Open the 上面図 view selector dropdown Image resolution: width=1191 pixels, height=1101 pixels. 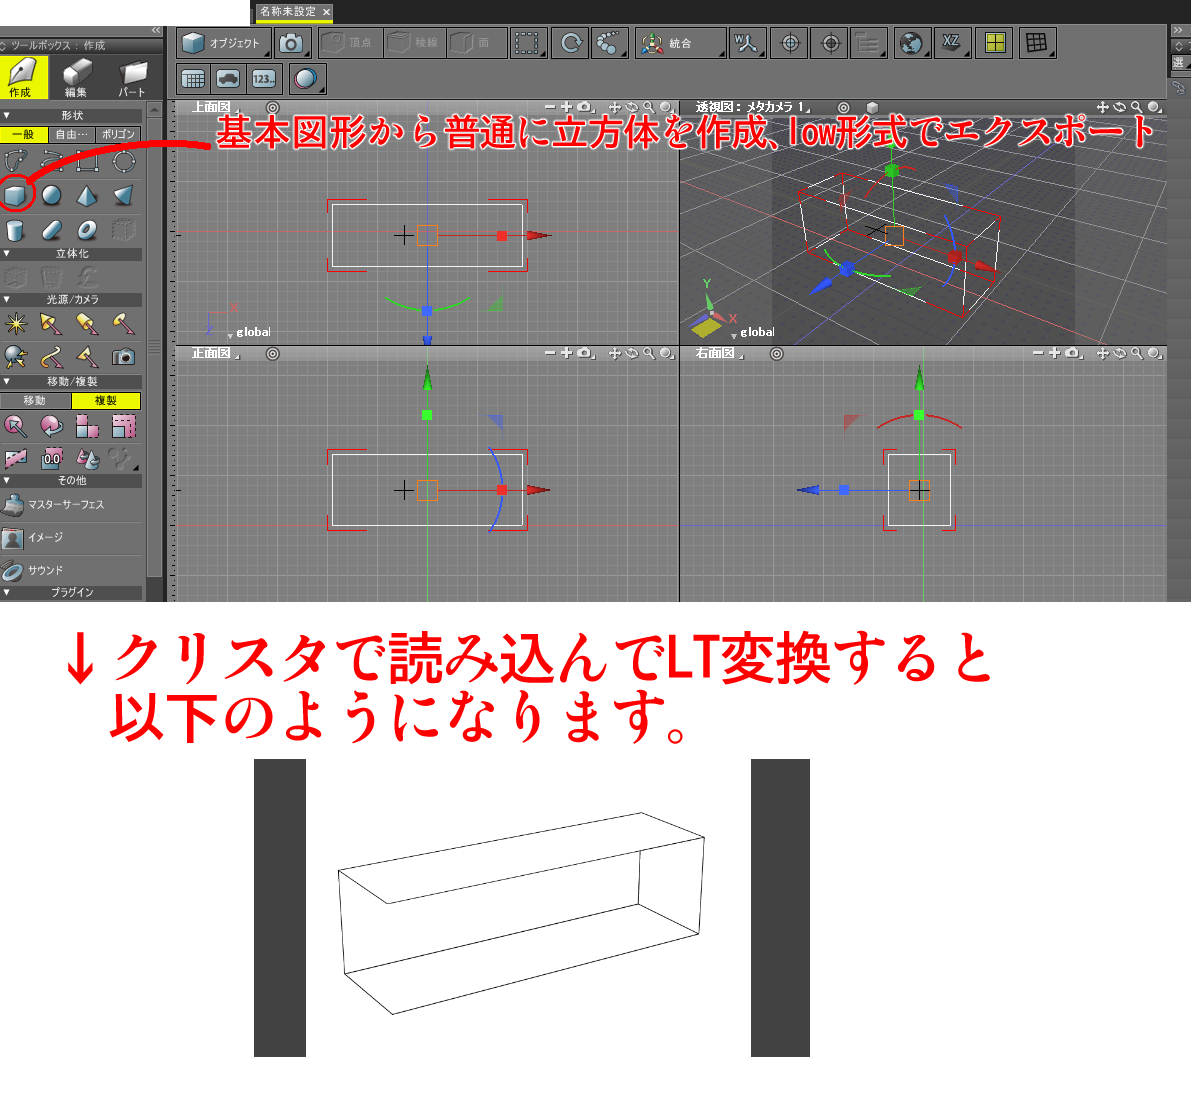216,108
